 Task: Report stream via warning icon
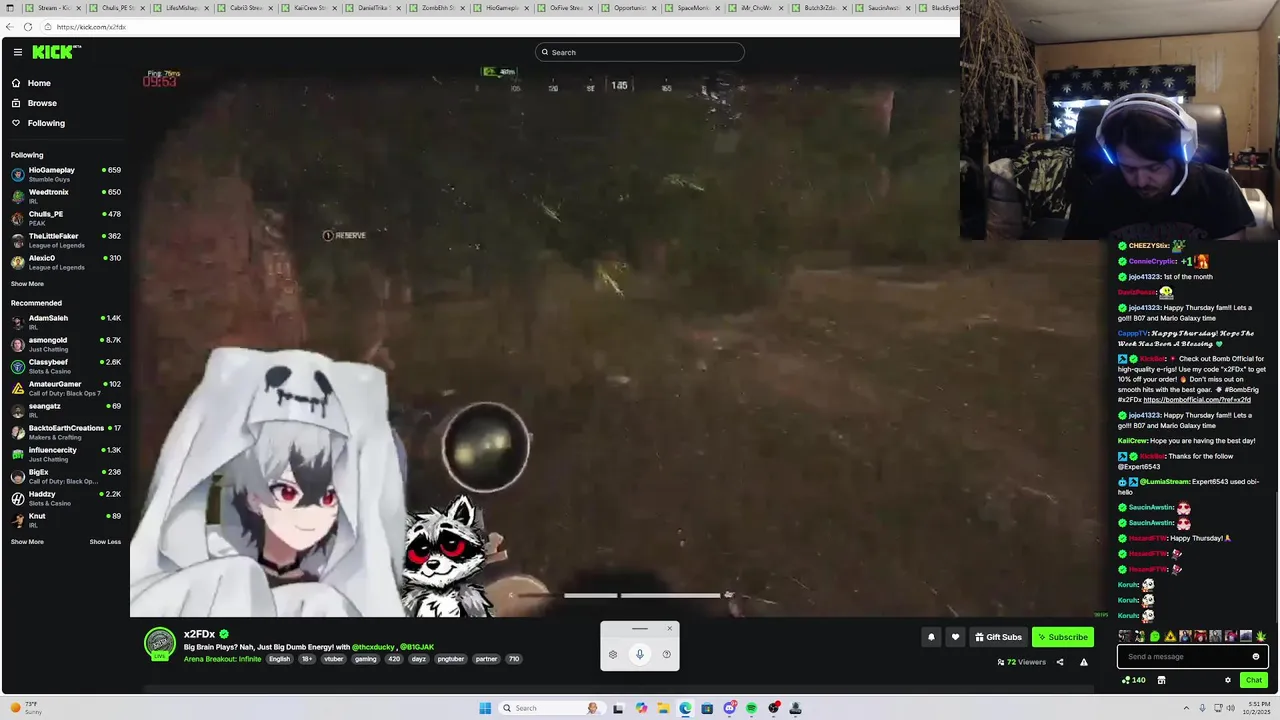pos(1083,662)
